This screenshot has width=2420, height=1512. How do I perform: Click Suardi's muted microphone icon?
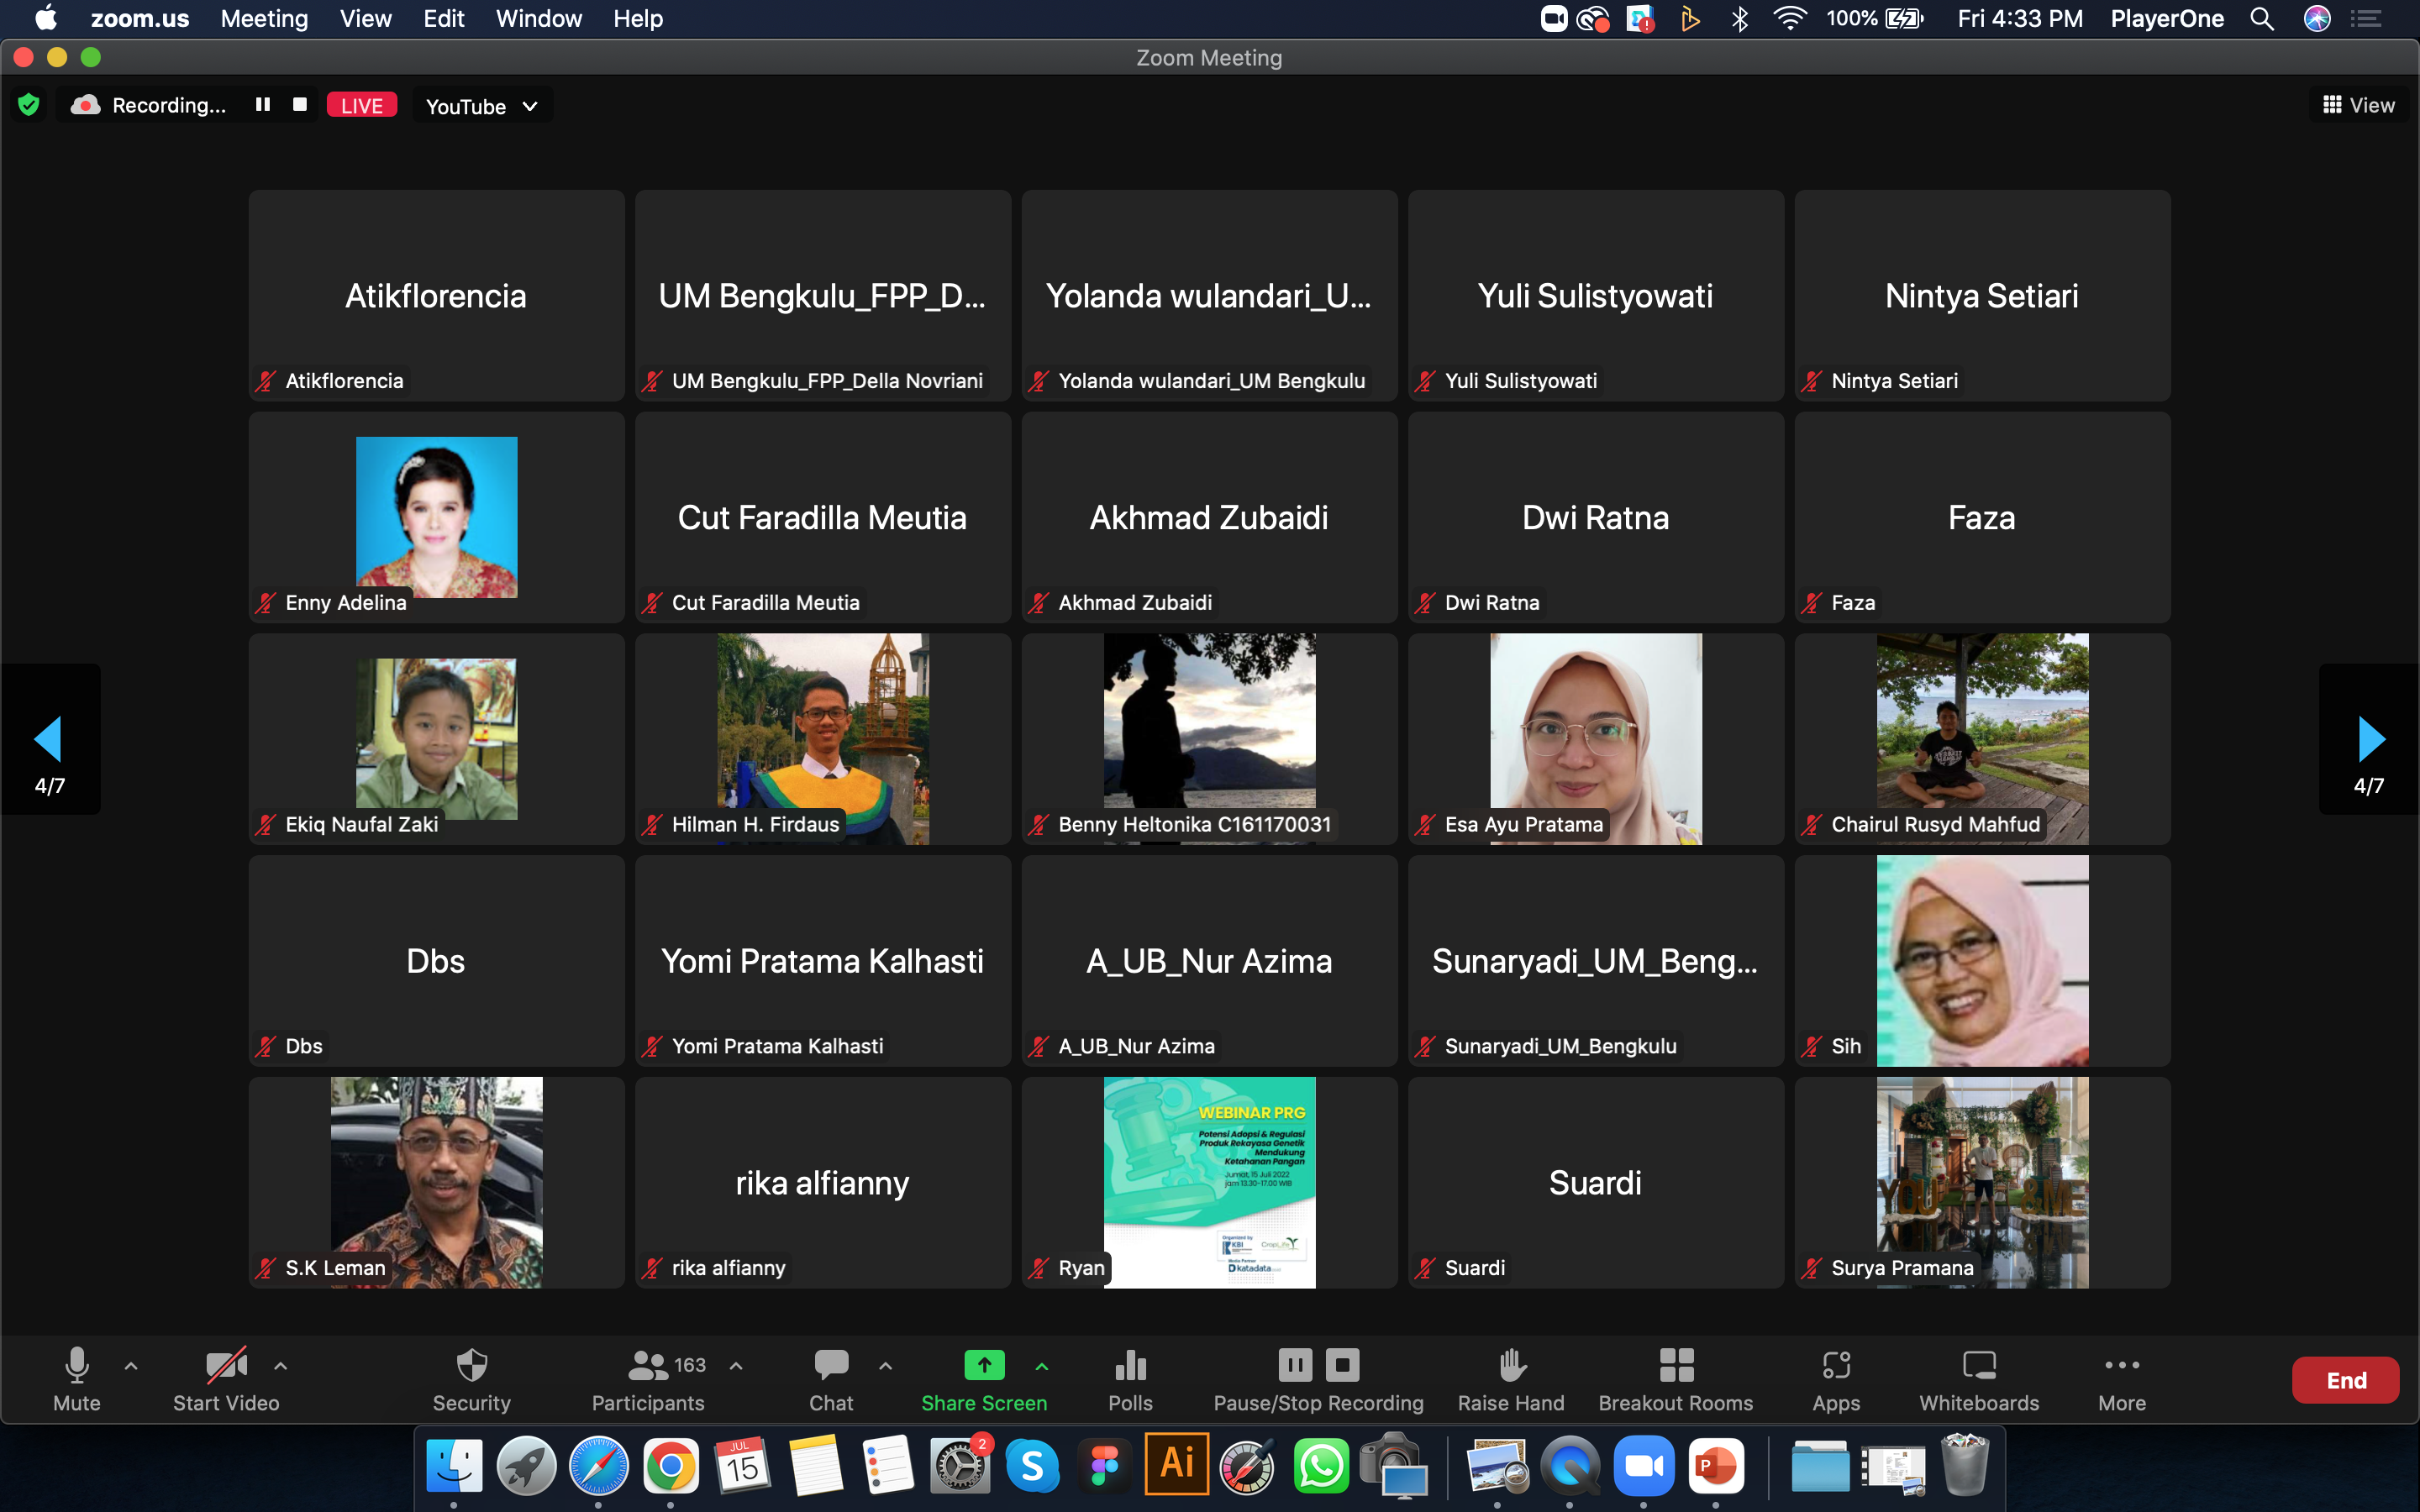tap(1425, 1268)
